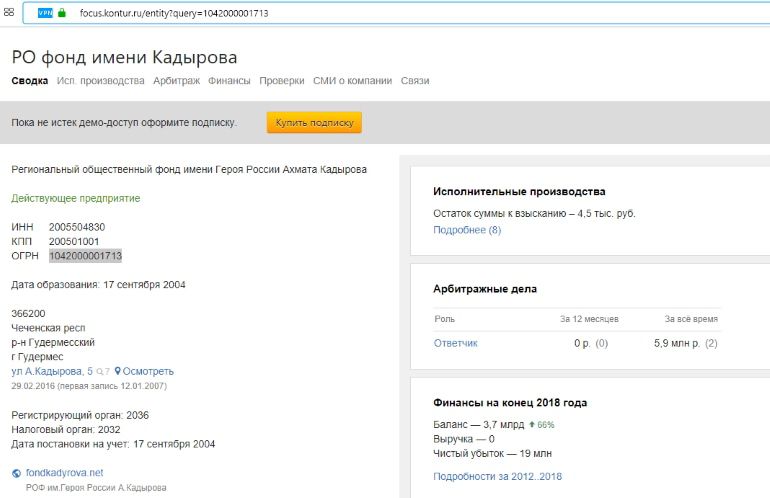770x498 pixels.
Task: Go to the Финансы tab
Action: pyautogui.click(x=229, y=81)
